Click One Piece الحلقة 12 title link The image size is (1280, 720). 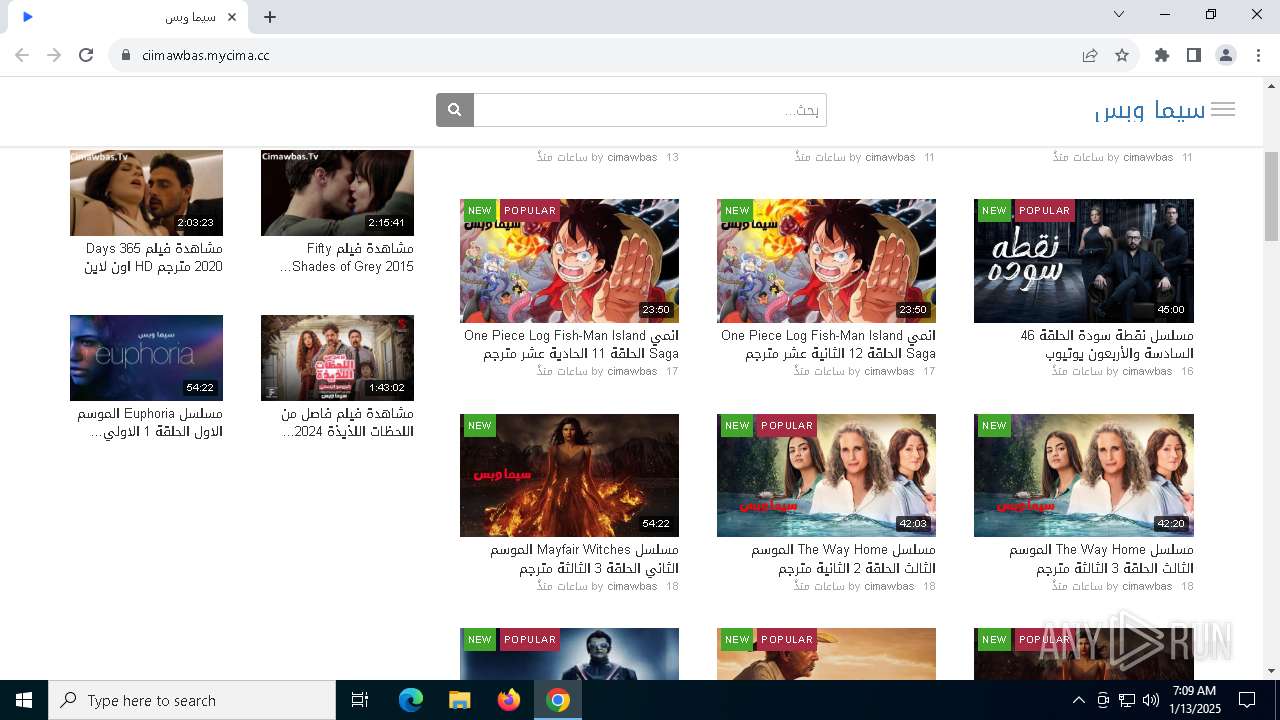point(828,344)
